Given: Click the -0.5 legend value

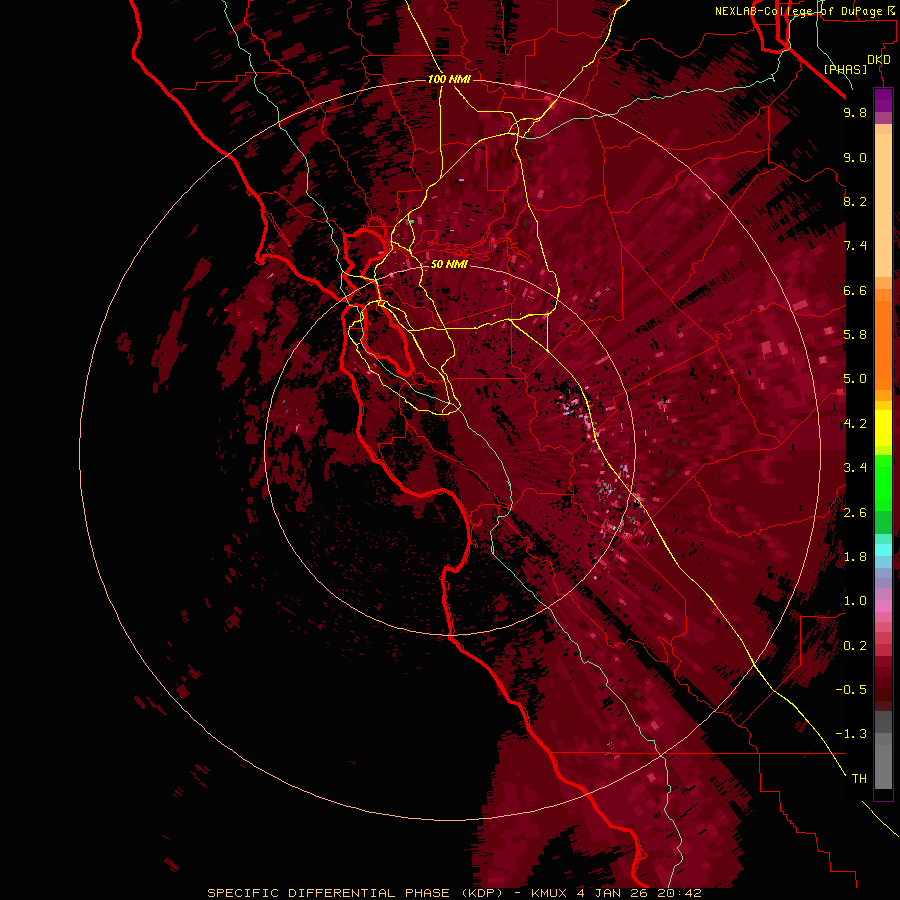Looking at the screenshot, I should (851, 690).
